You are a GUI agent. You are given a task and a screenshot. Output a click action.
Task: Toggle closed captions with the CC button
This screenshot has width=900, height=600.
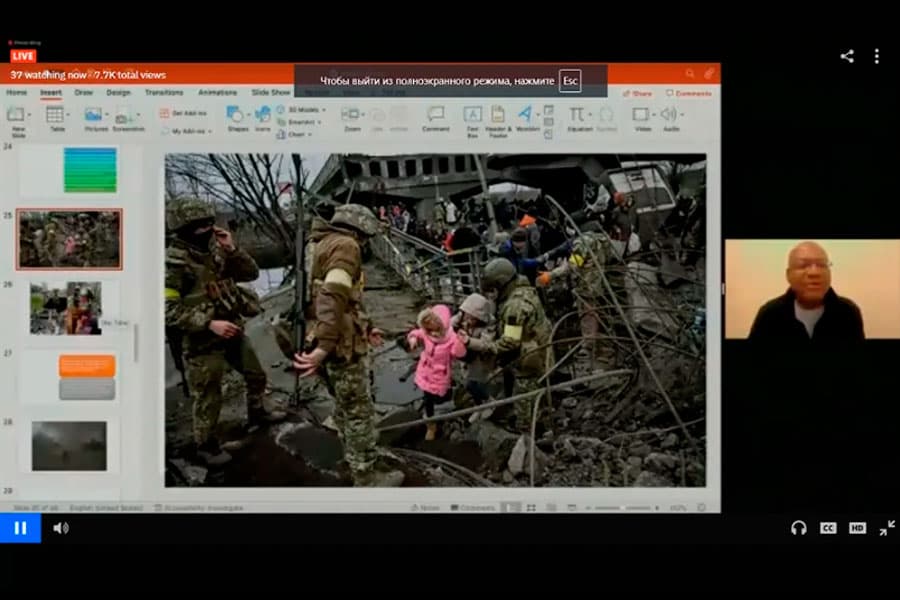(828, 528)
